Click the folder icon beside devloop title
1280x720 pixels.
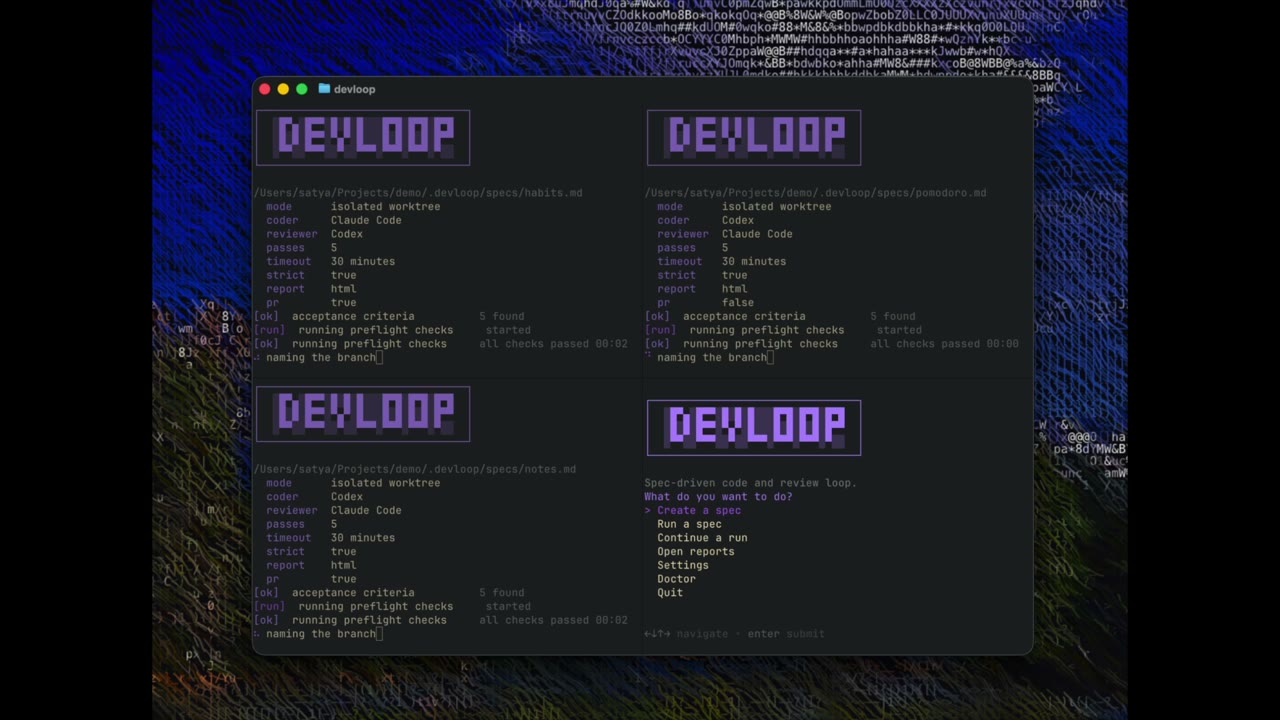[324, 89]
